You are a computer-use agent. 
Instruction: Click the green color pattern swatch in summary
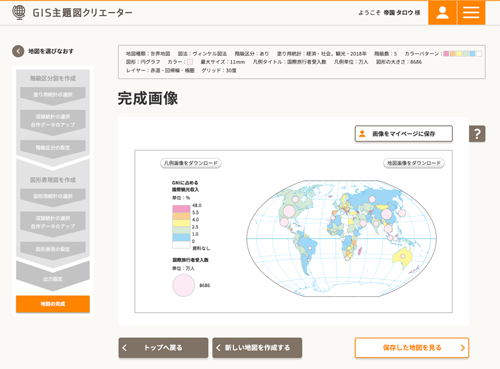coord(466,54)
